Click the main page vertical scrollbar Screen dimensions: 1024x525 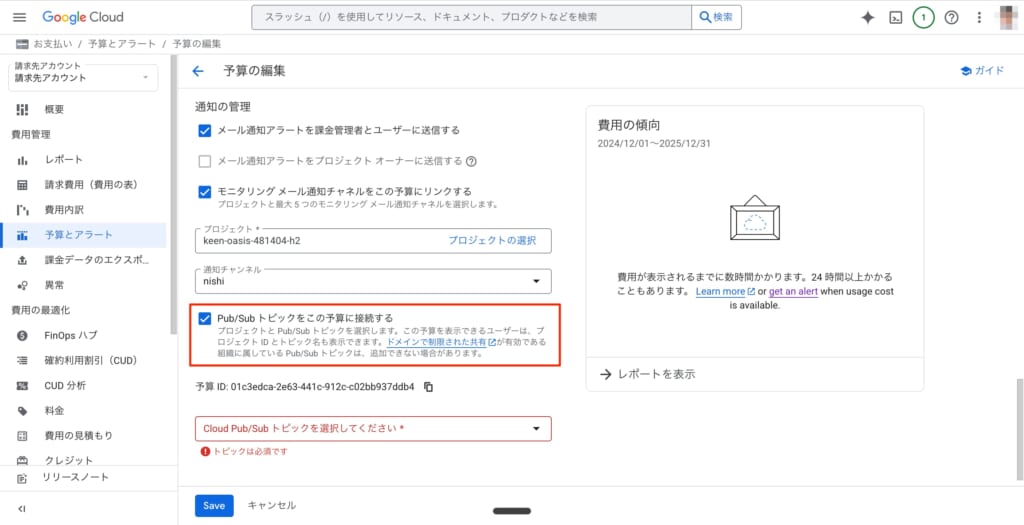pyautogui.click(x=1020, y=429)
